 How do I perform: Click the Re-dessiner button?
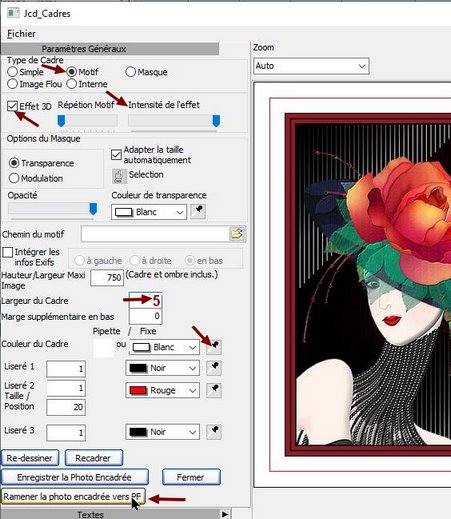30,458
